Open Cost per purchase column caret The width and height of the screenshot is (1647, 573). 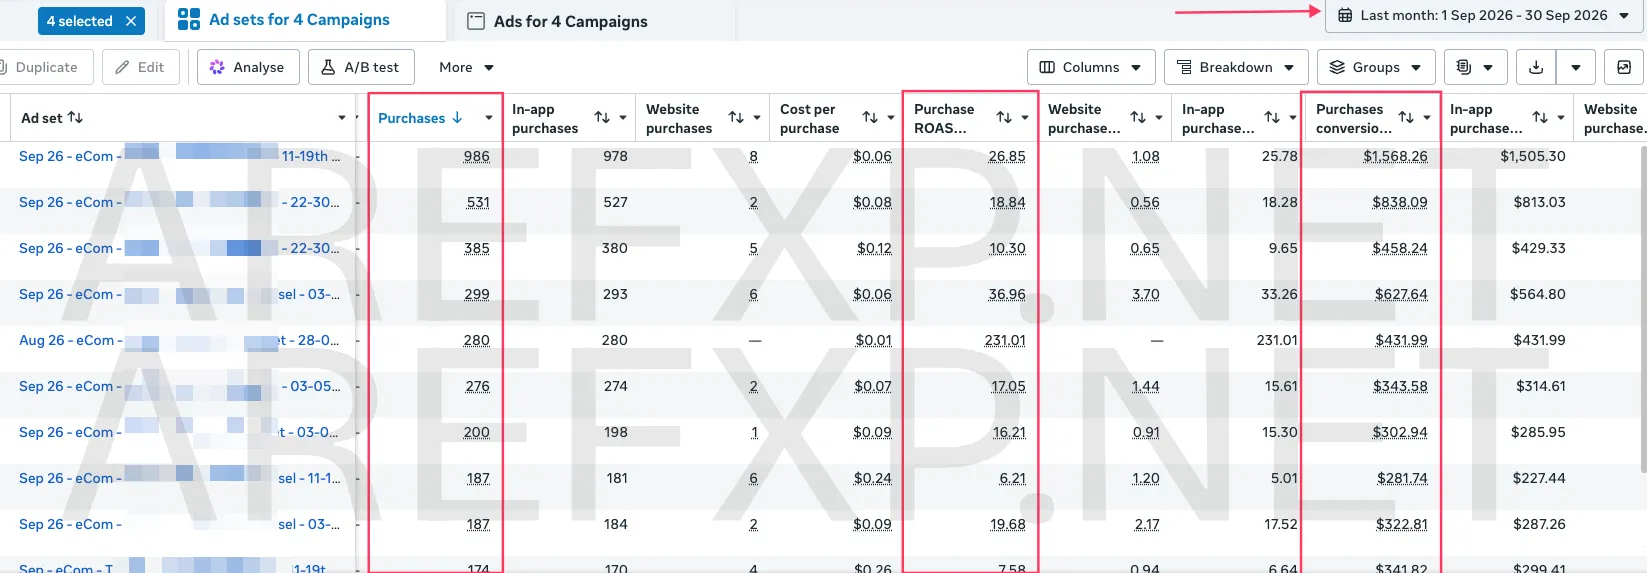891,118
